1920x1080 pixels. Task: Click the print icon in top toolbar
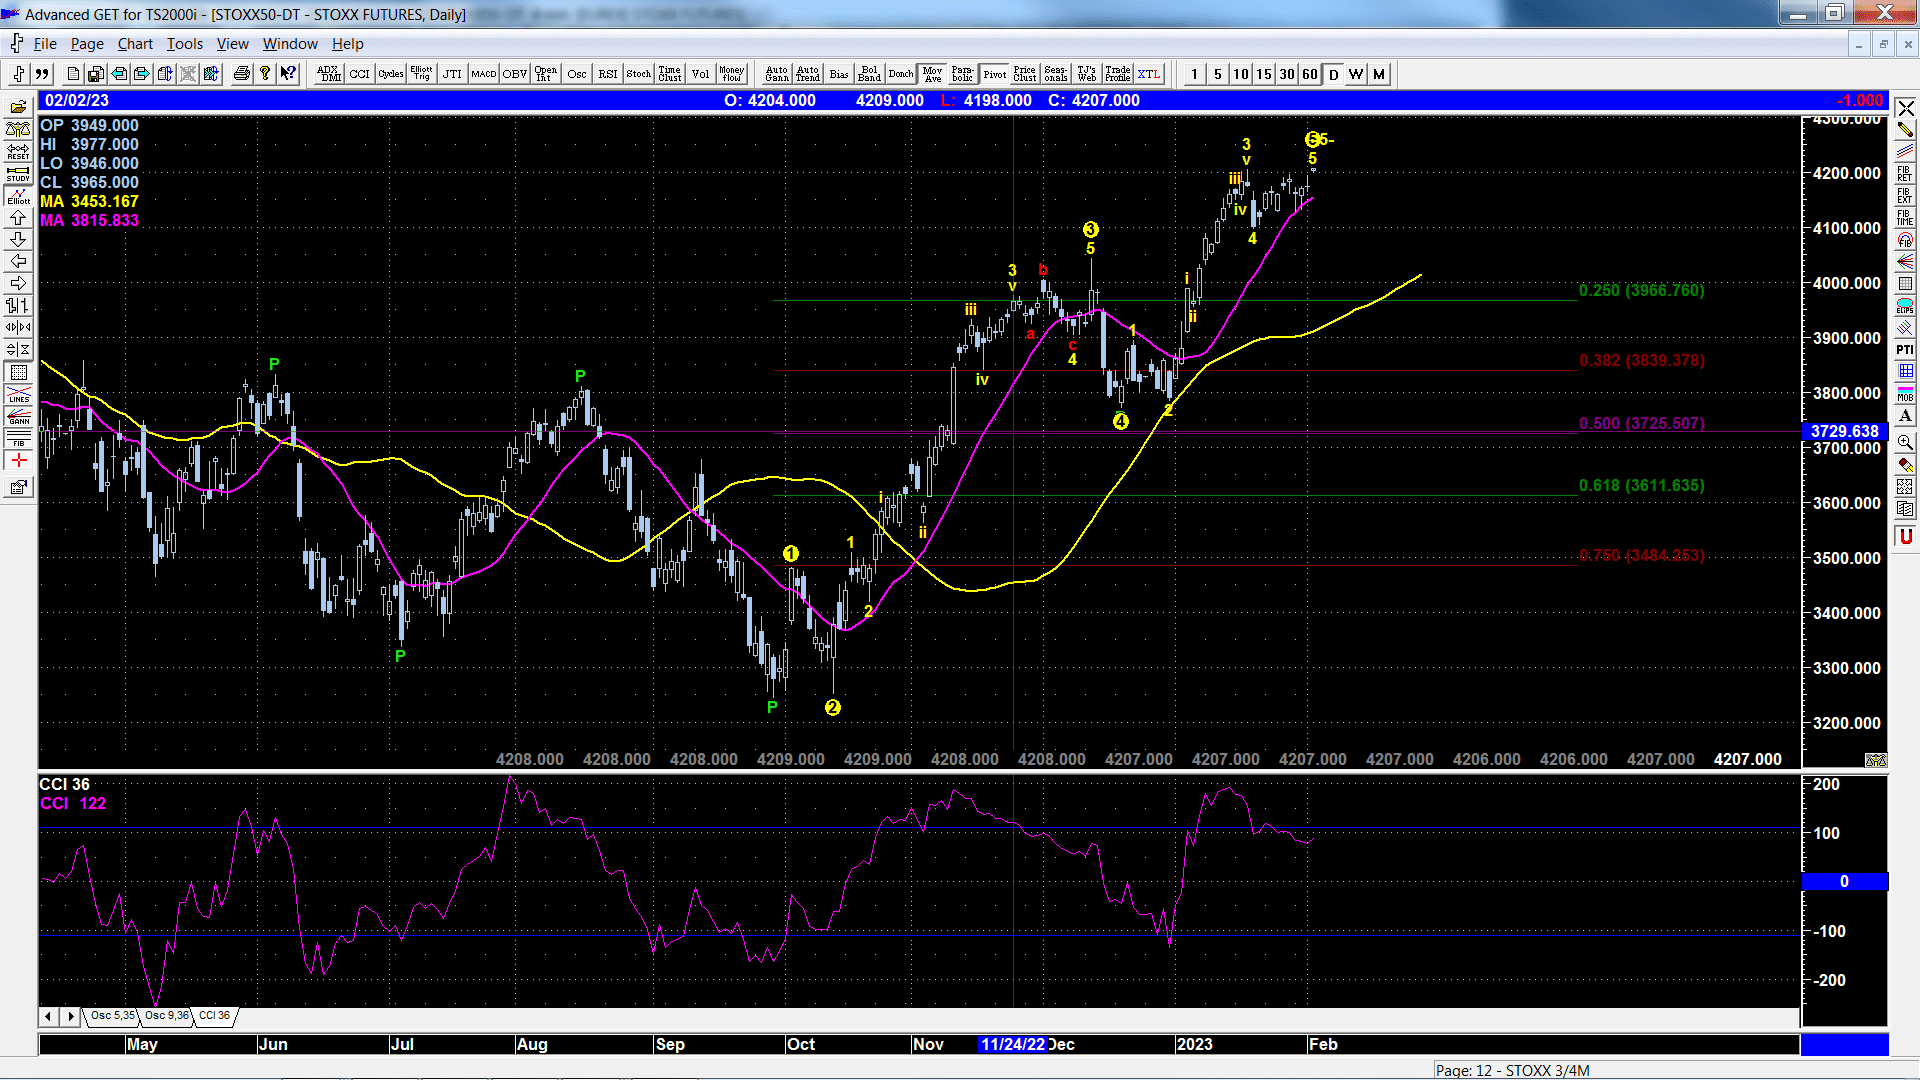[x=241, y=74]
